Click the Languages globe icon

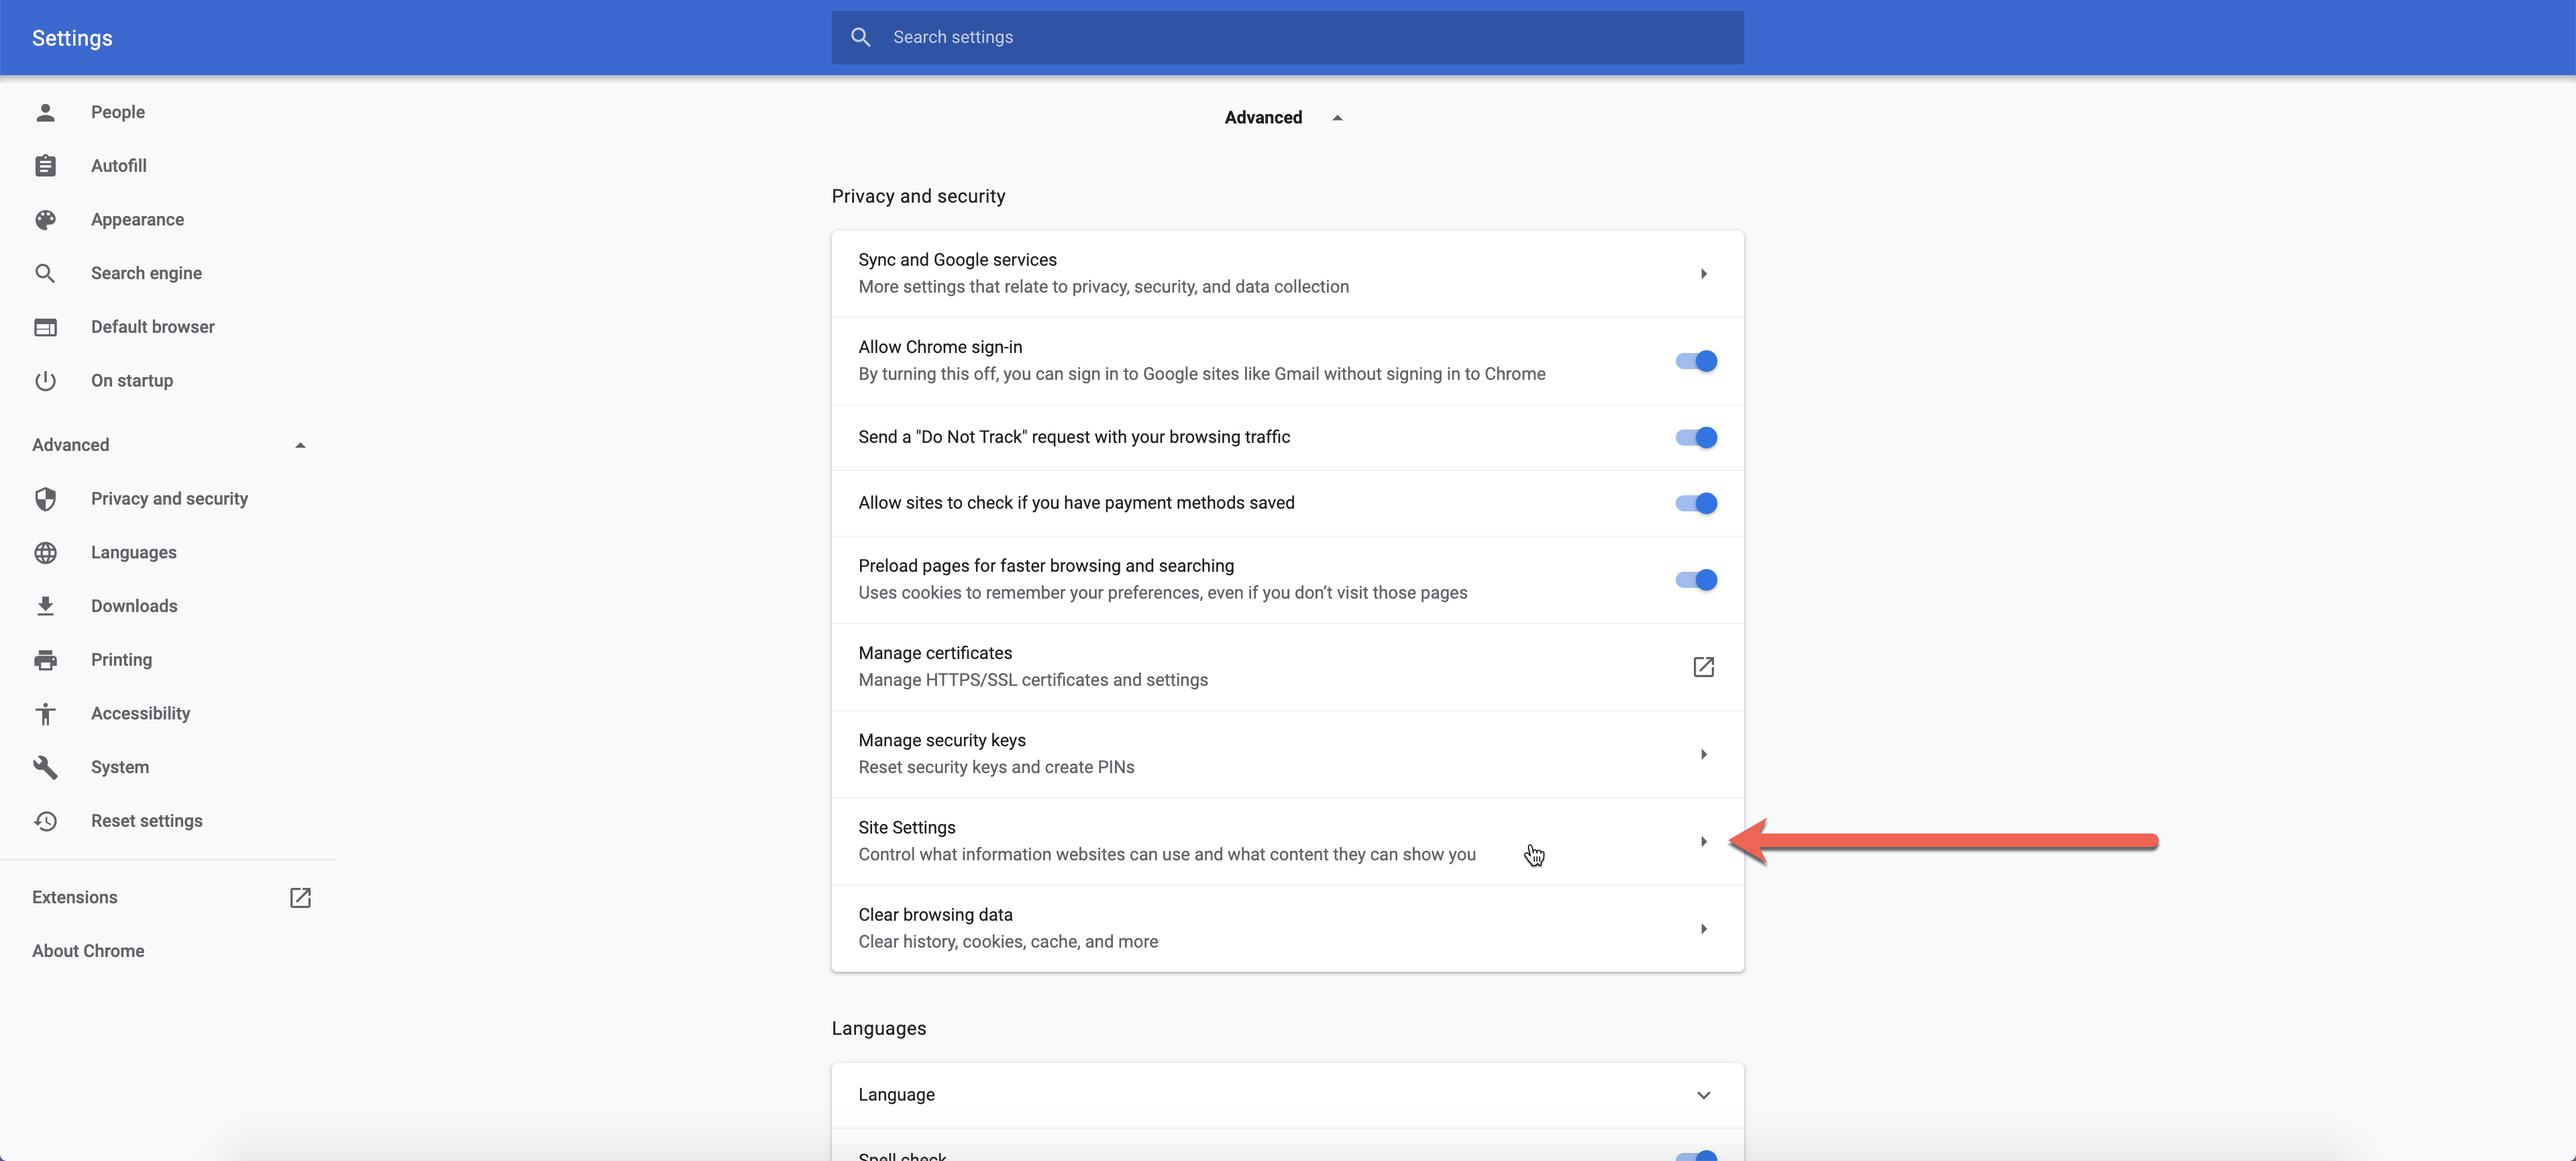pyautogui.click(x=45, y=553)
